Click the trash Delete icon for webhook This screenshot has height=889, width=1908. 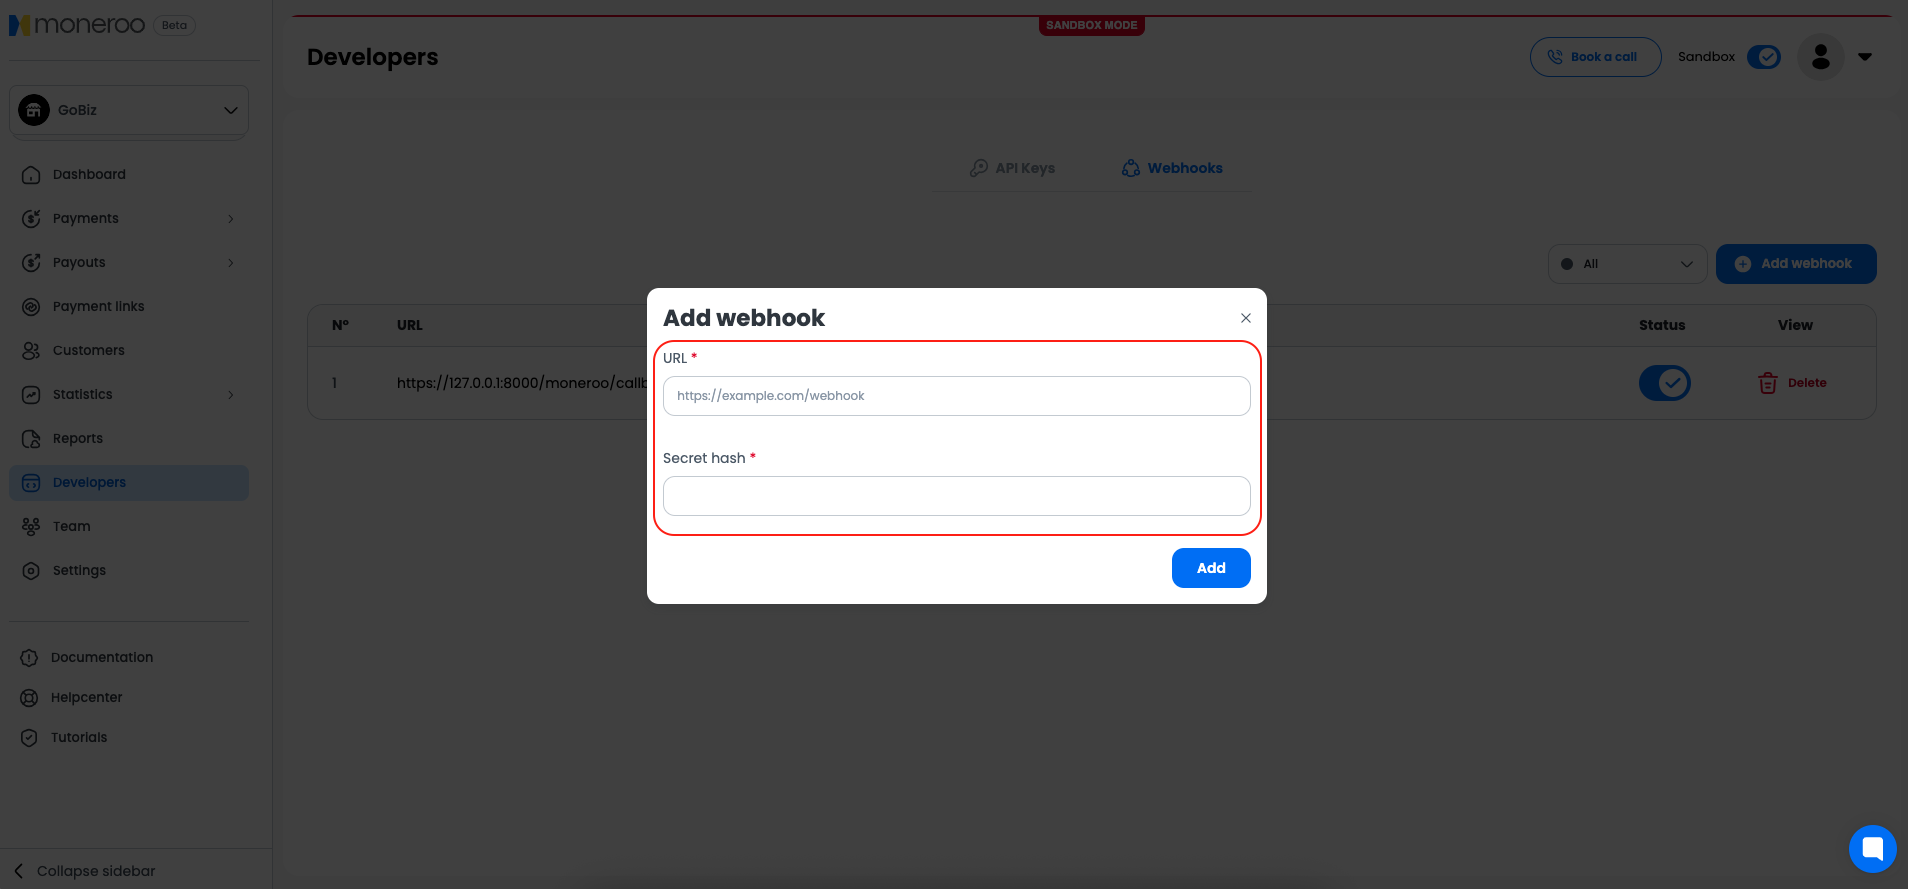point(1768,383)
